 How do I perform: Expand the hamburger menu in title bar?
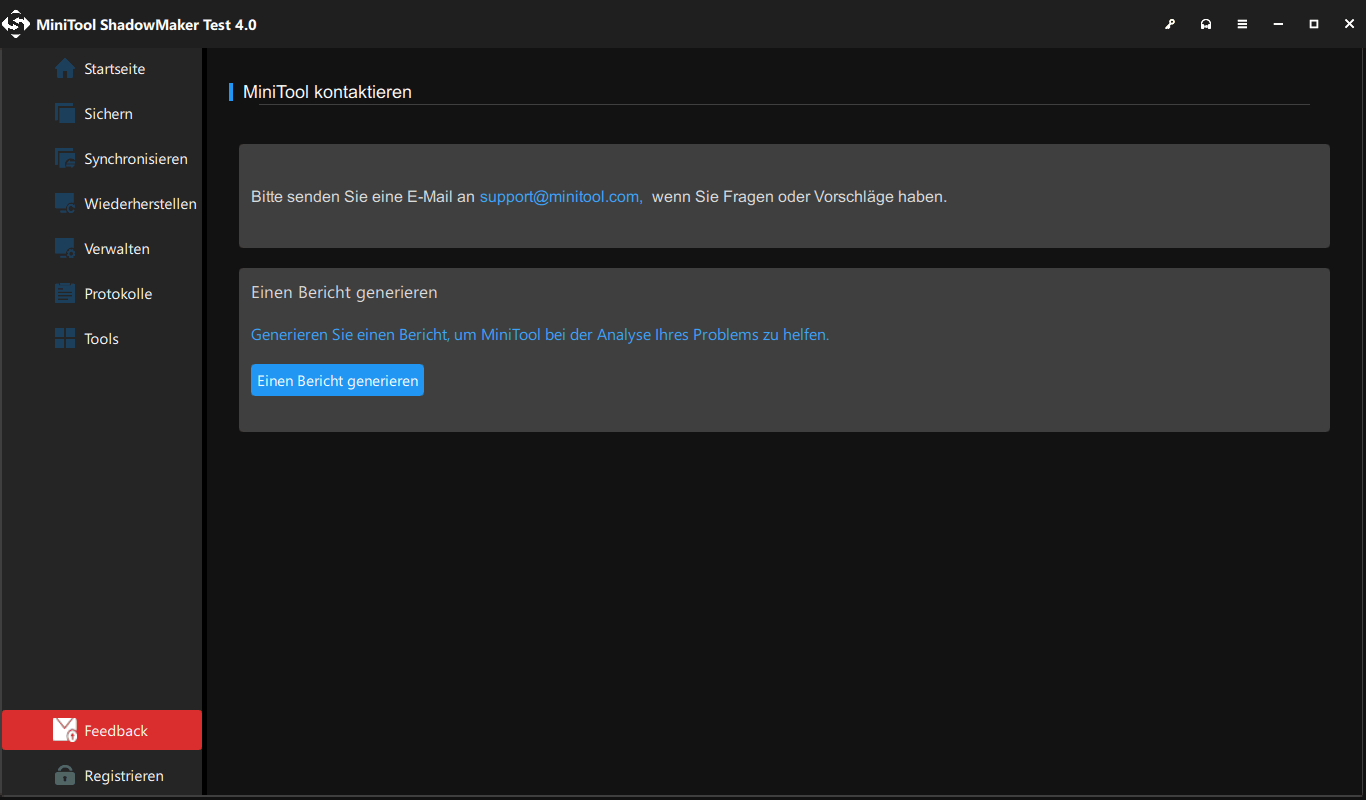[1242, 24]
